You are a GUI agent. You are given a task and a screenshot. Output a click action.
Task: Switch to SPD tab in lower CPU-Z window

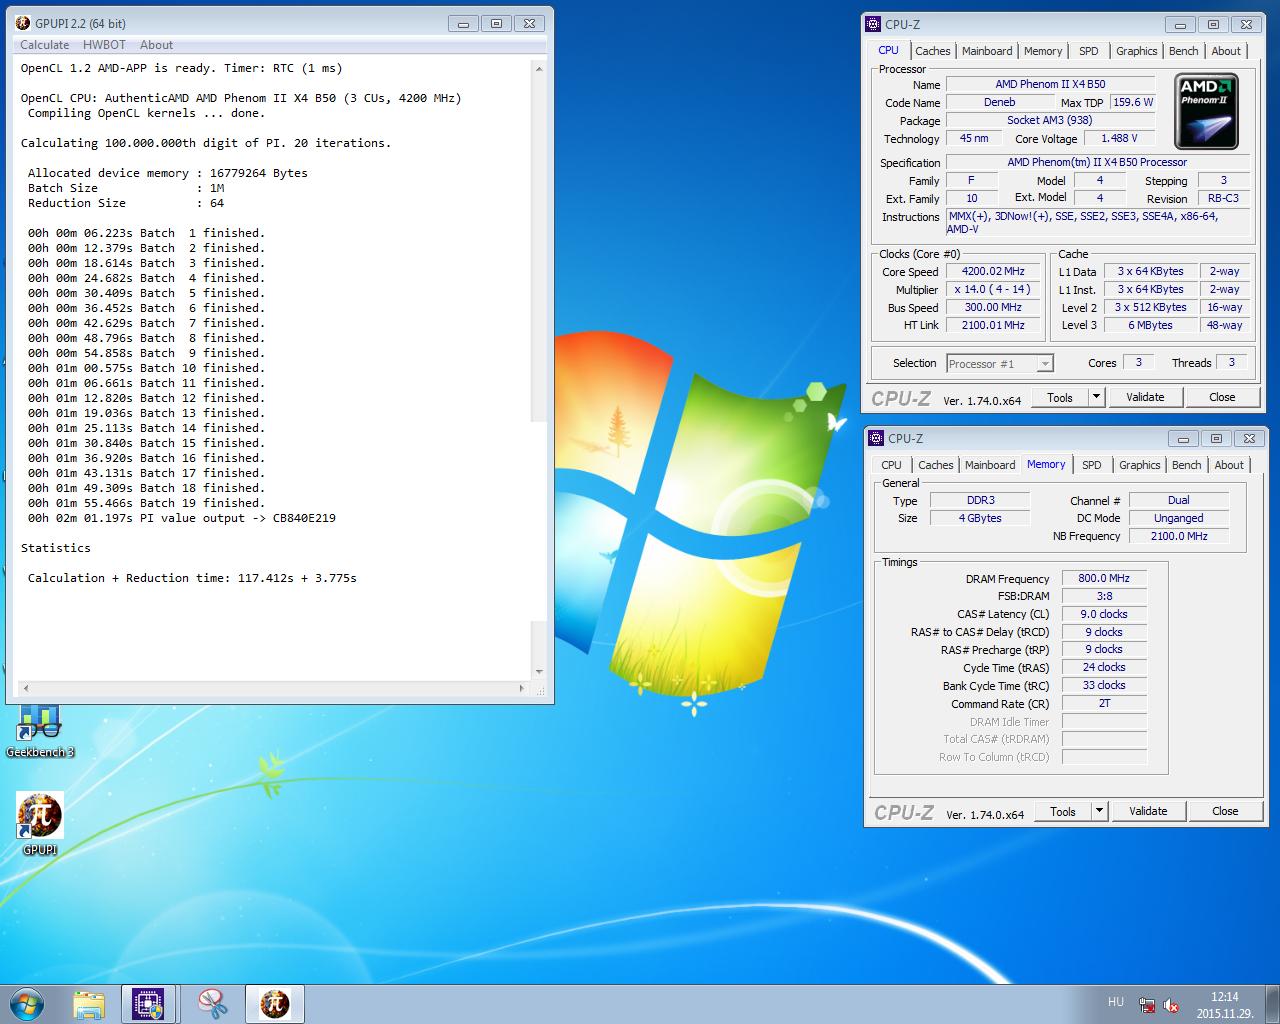[x=1092, y=465]
